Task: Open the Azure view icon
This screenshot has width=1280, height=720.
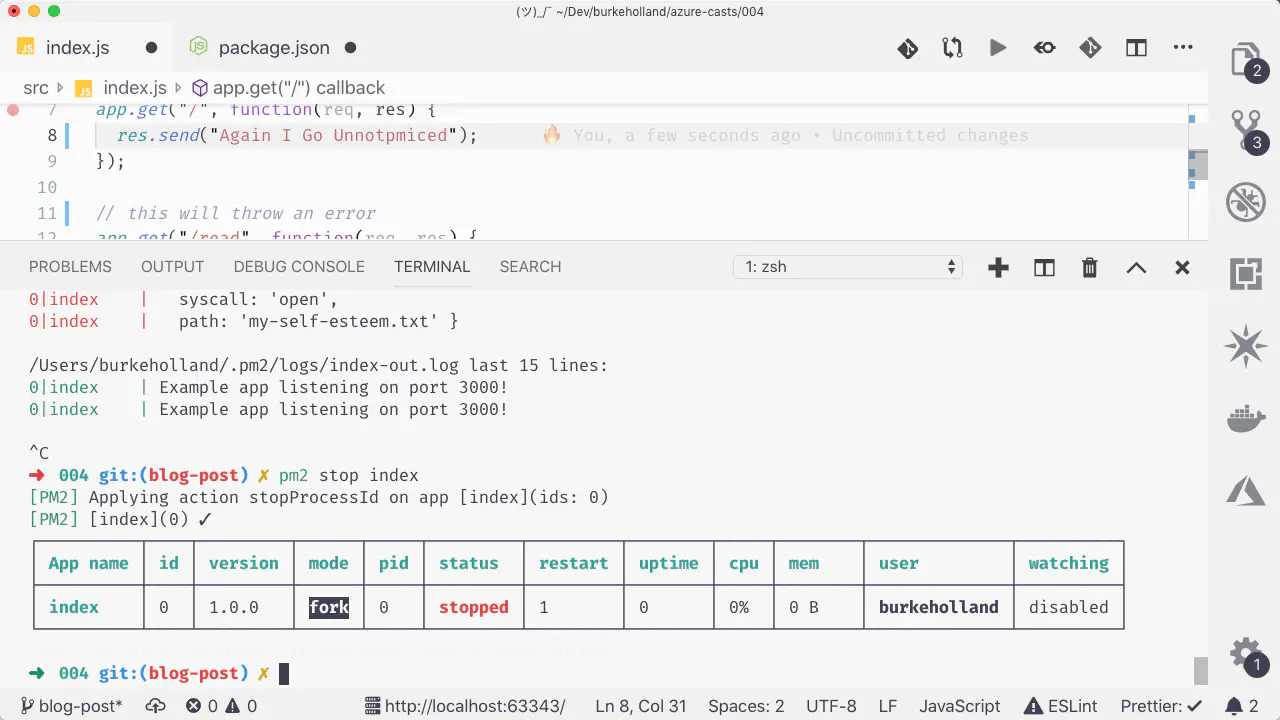Action: pyautogui.click(x=1246, y=490)
